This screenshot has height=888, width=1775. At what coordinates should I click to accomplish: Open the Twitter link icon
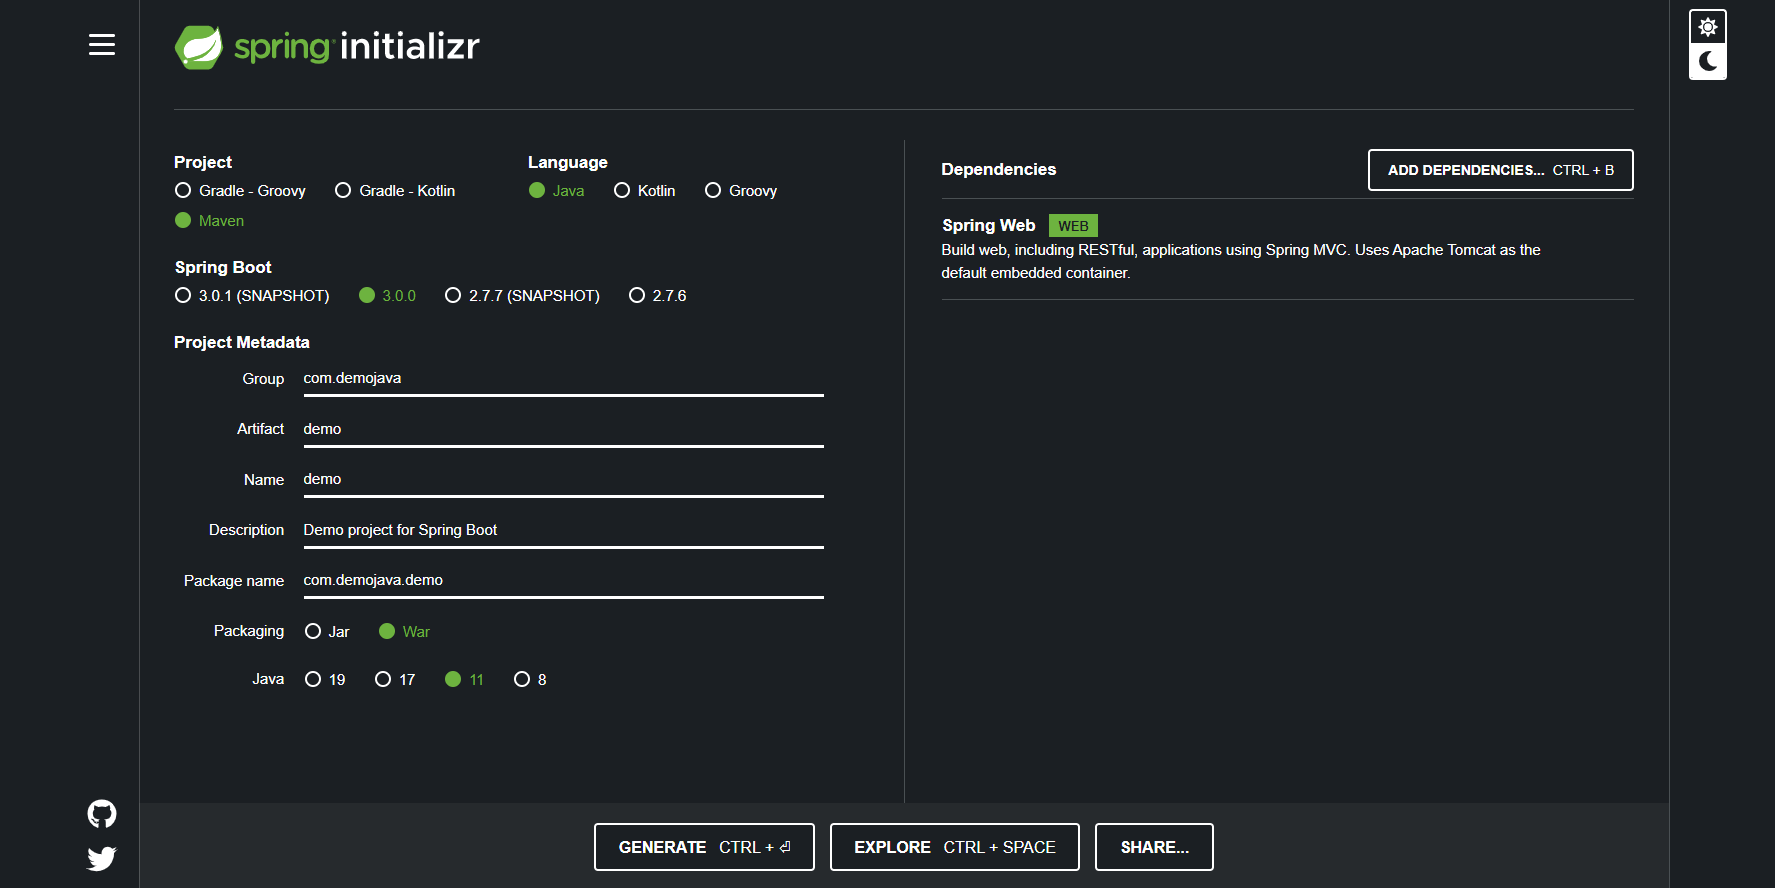[x=102, y=858]
